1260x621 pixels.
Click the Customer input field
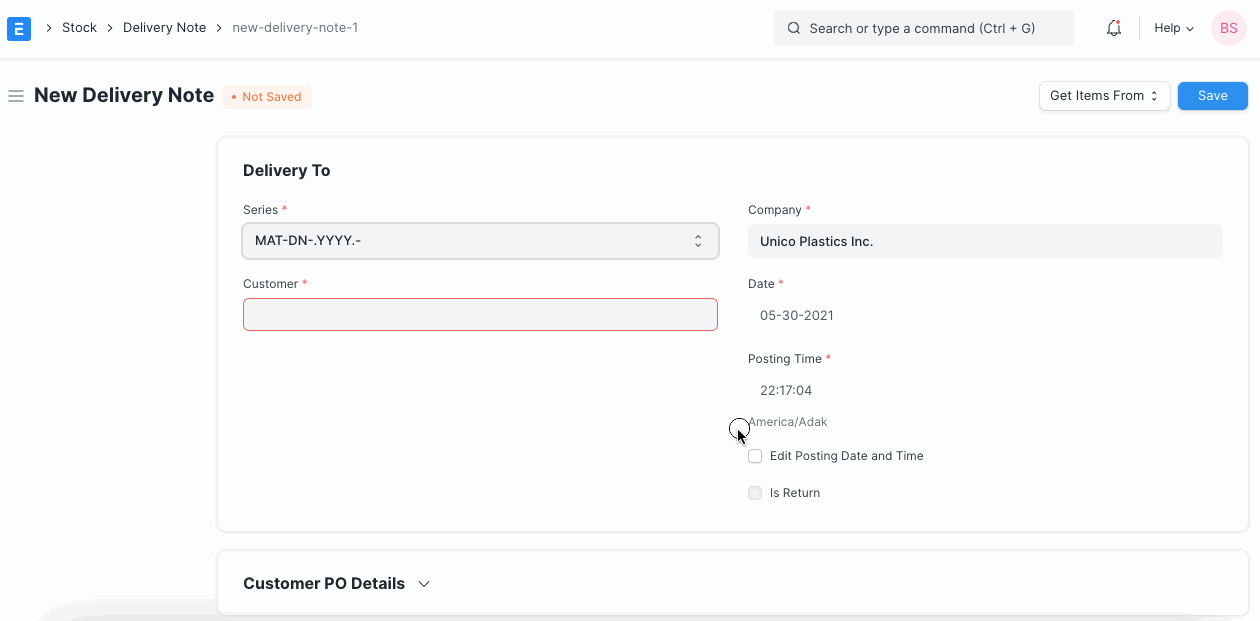point(480,315)
